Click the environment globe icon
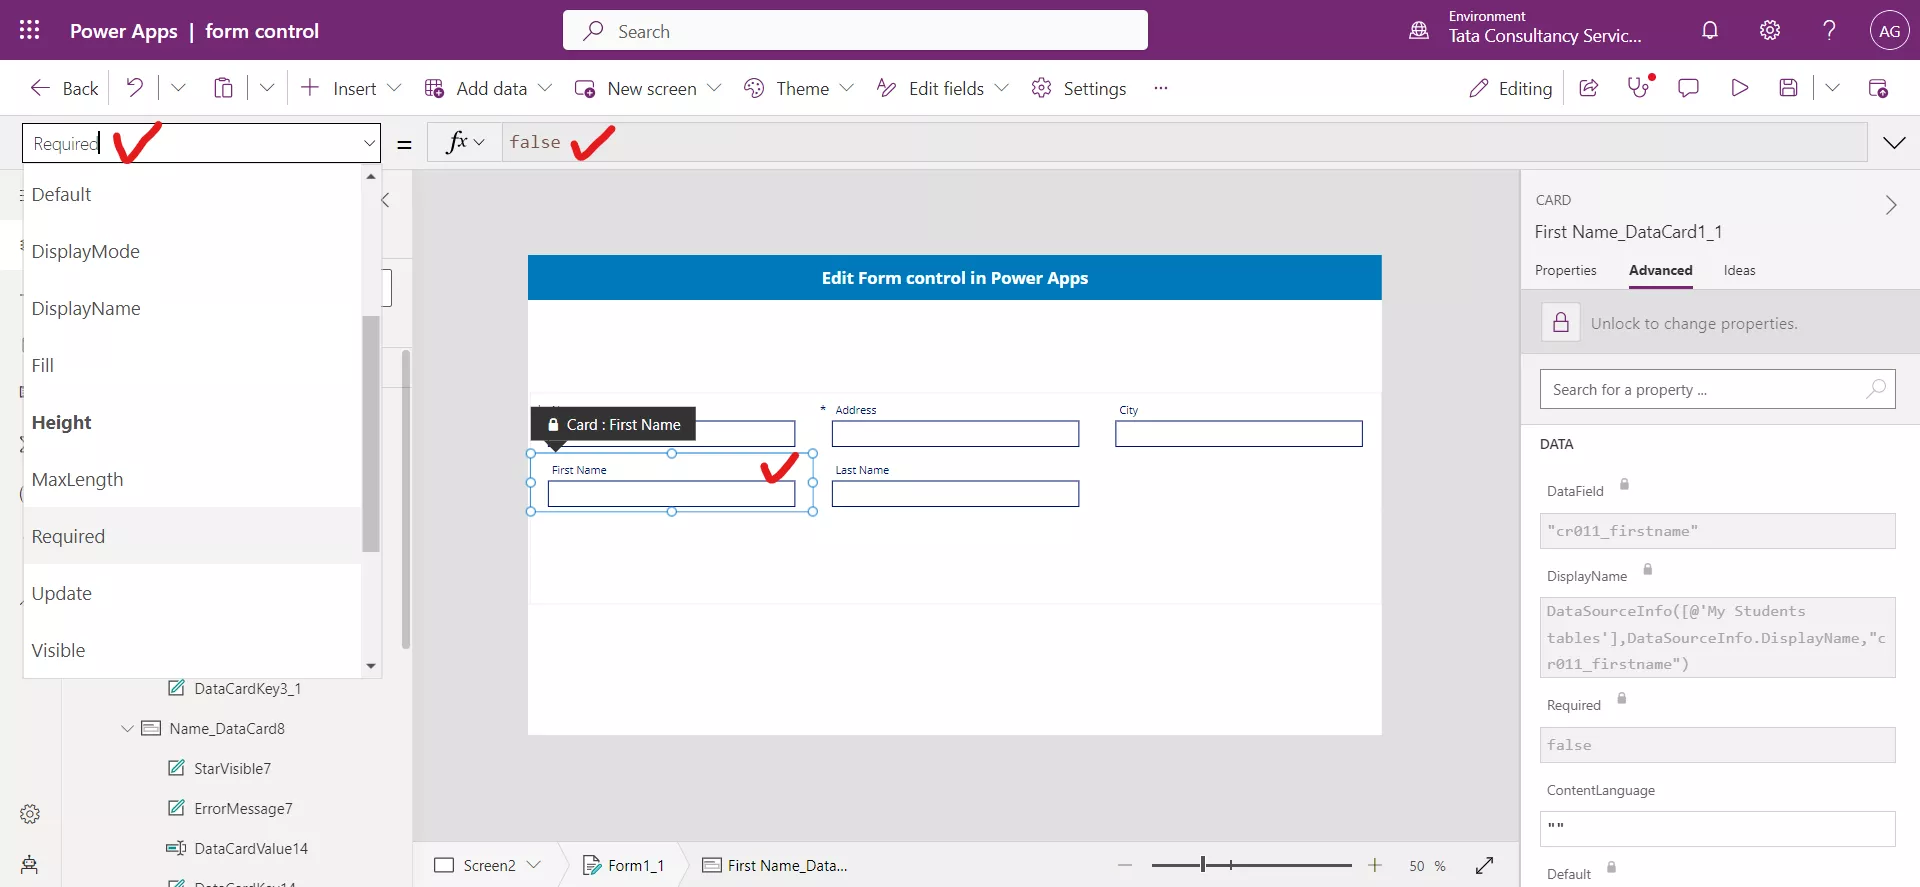The image size is (1920, 887). pos(1419,30)
